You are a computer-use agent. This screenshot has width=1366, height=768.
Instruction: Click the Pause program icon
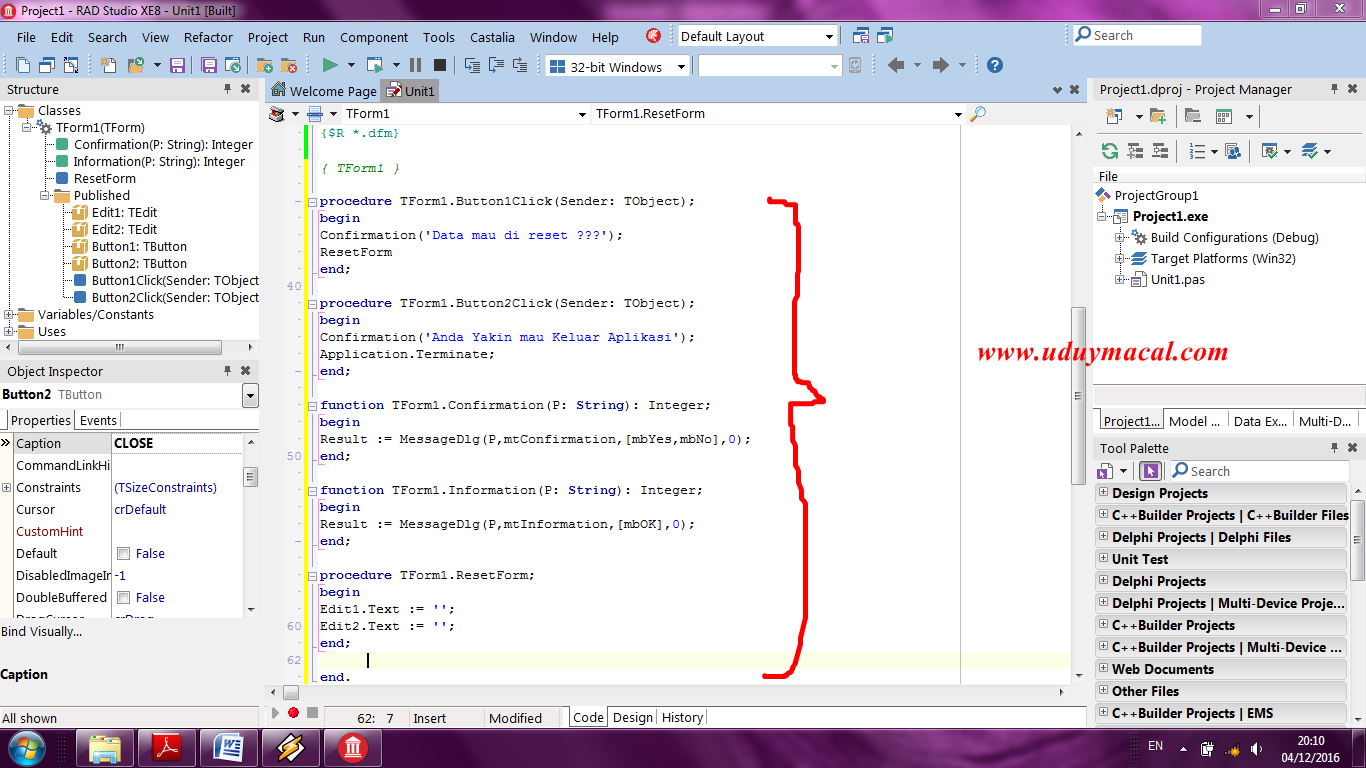point(416,66)
